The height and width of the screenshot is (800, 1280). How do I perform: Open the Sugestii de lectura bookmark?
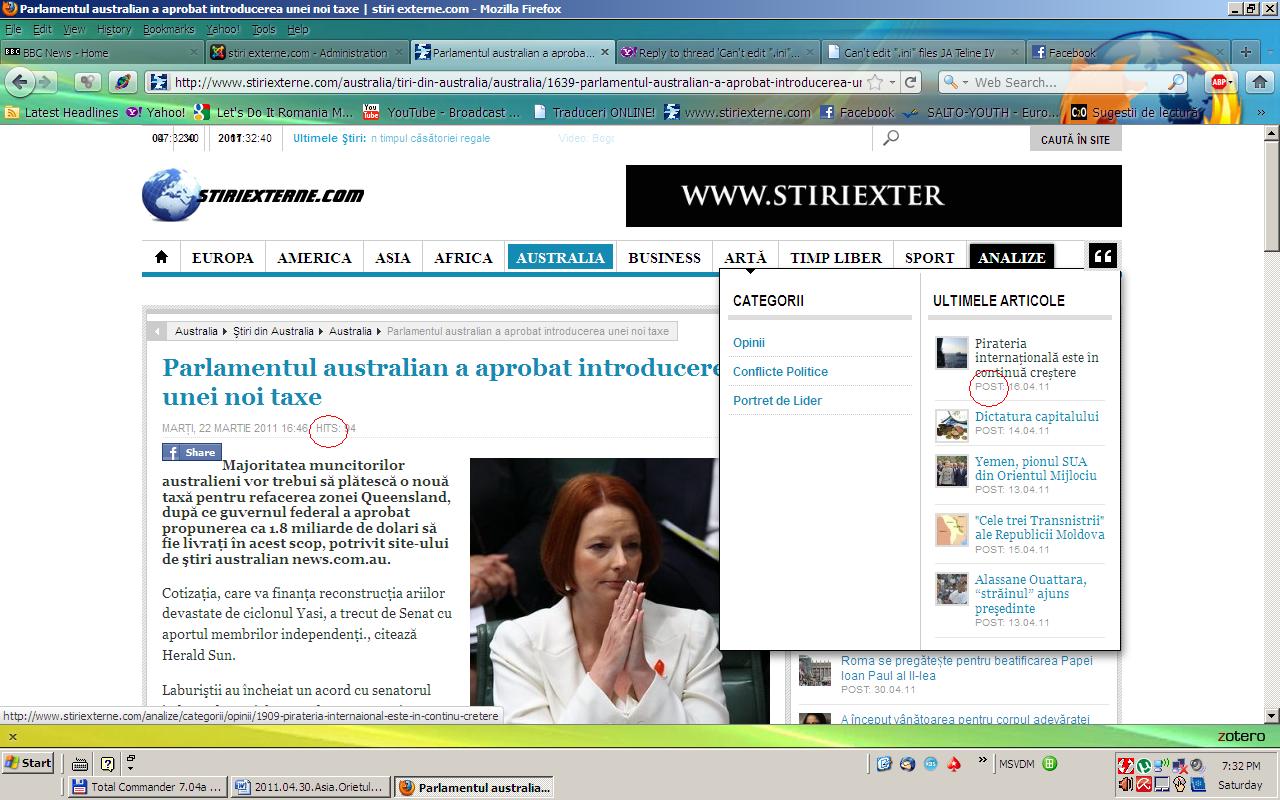click(x=1136, y=112)
